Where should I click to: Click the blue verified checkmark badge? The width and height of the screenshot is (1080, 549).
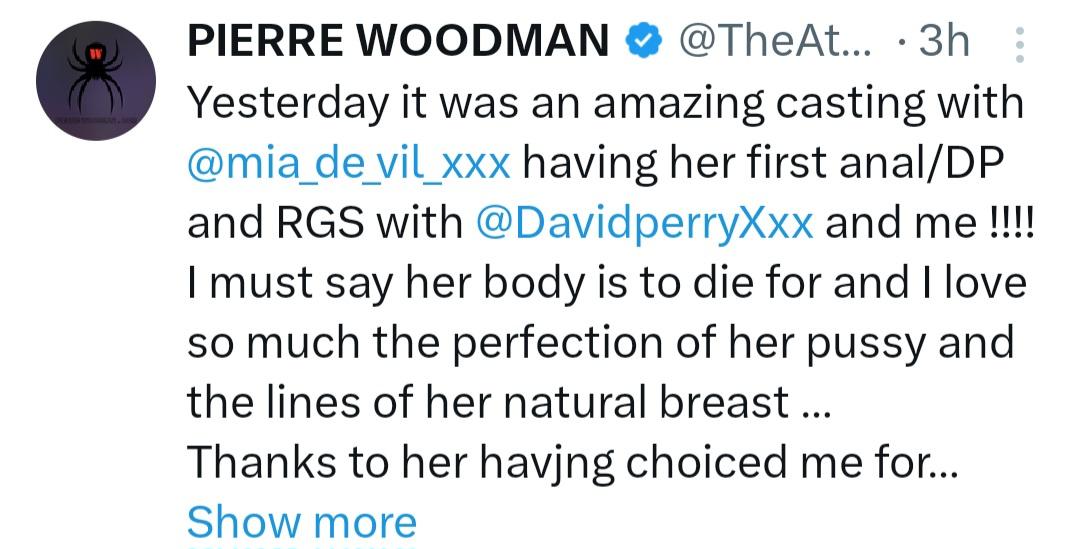click(x=643, y=41)
